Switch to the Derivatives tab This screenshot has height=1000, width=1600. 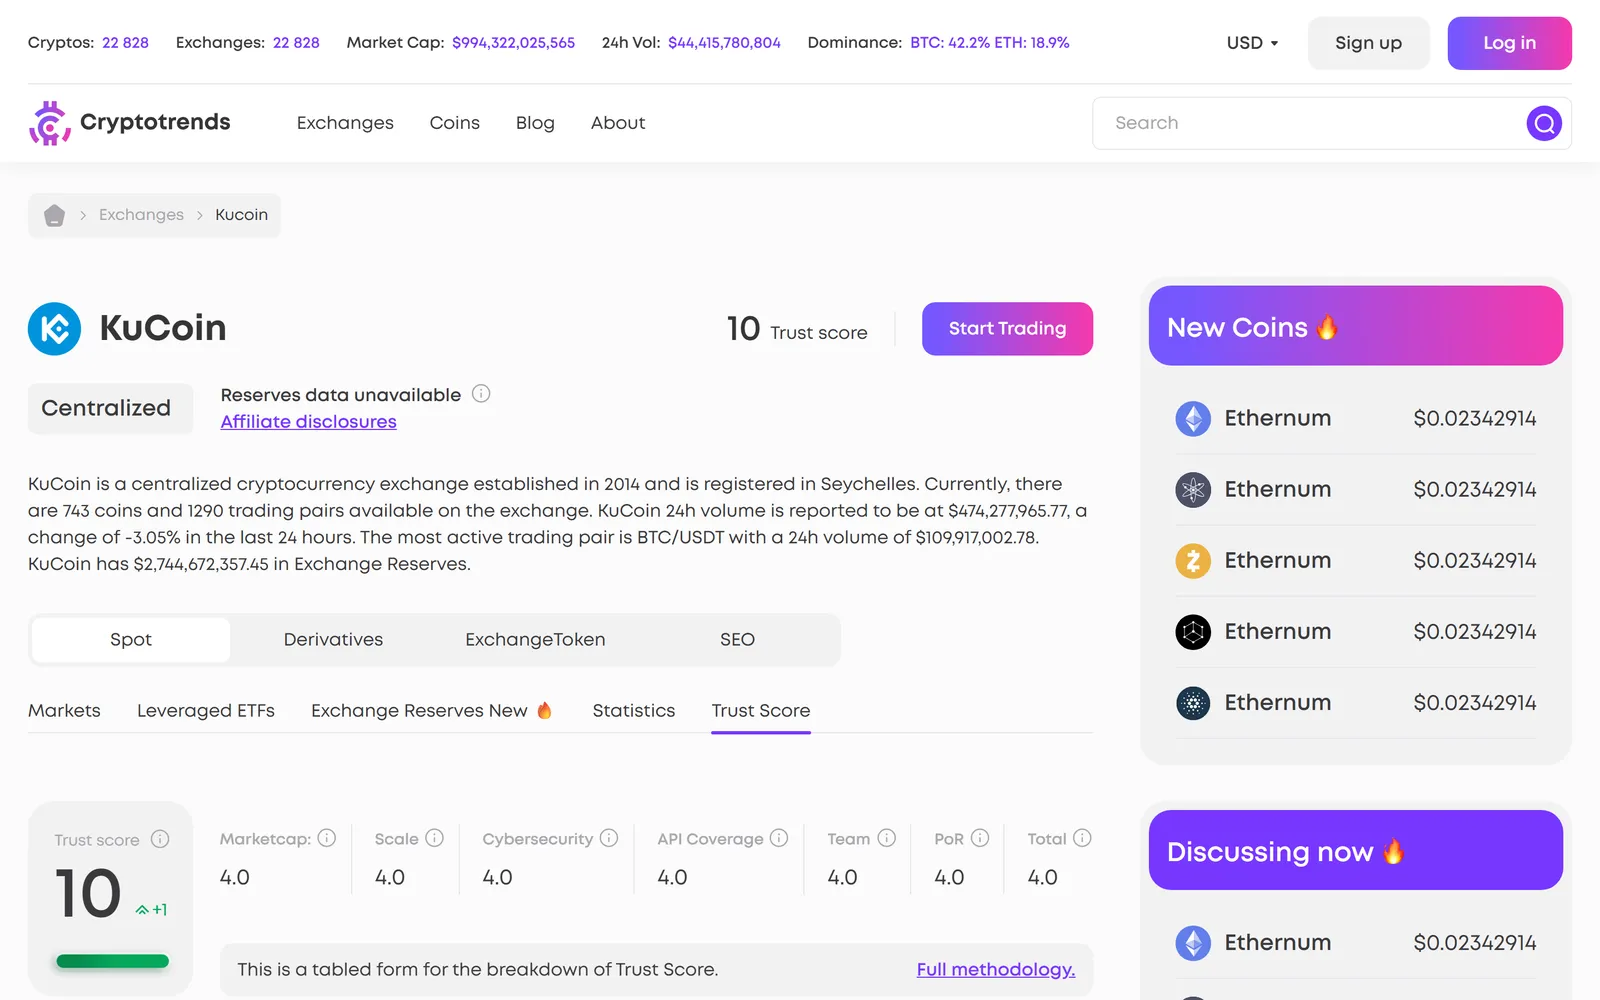(333, 640)
